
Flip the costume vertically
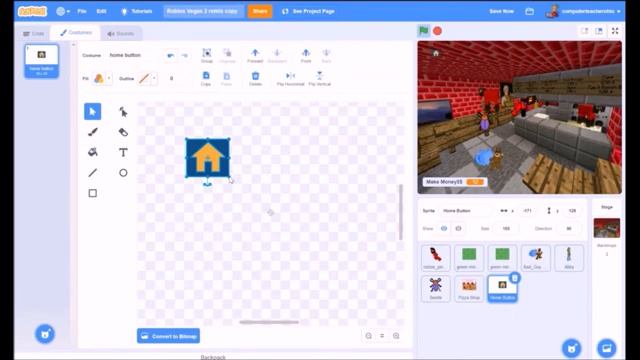(x=320, y=78)
